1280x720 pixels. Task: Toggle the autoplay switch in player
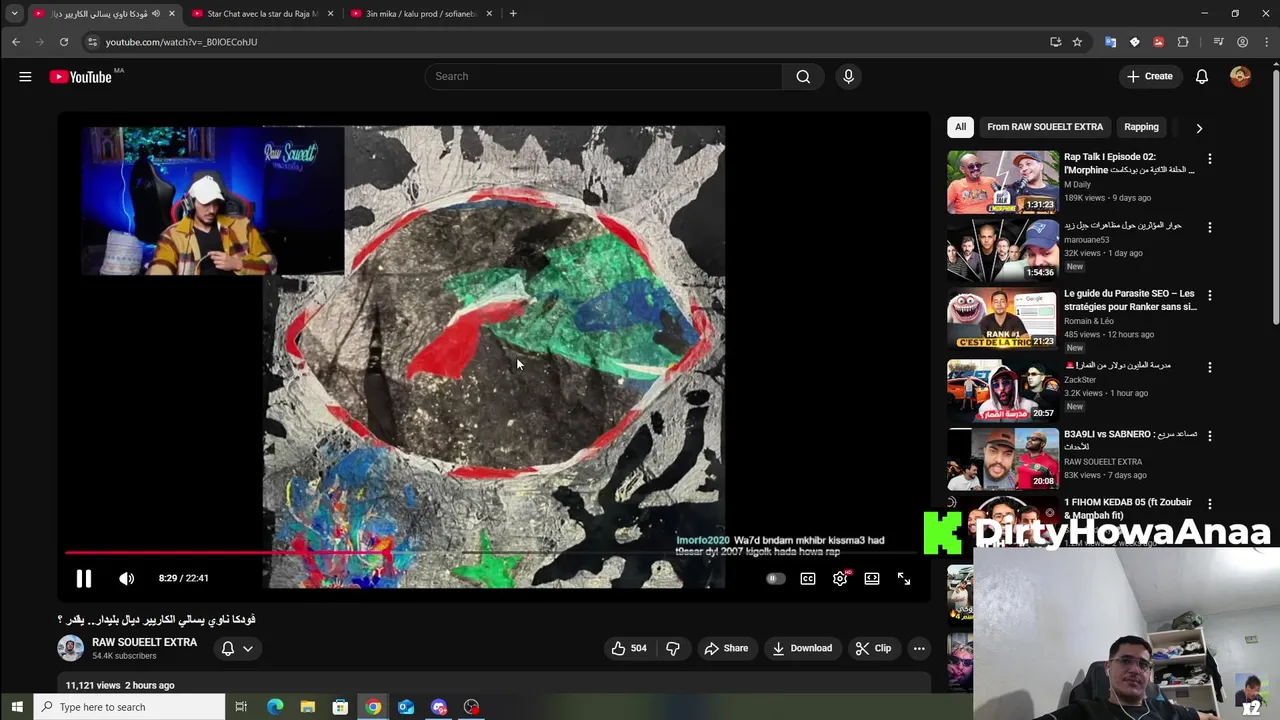click(775, 578)
